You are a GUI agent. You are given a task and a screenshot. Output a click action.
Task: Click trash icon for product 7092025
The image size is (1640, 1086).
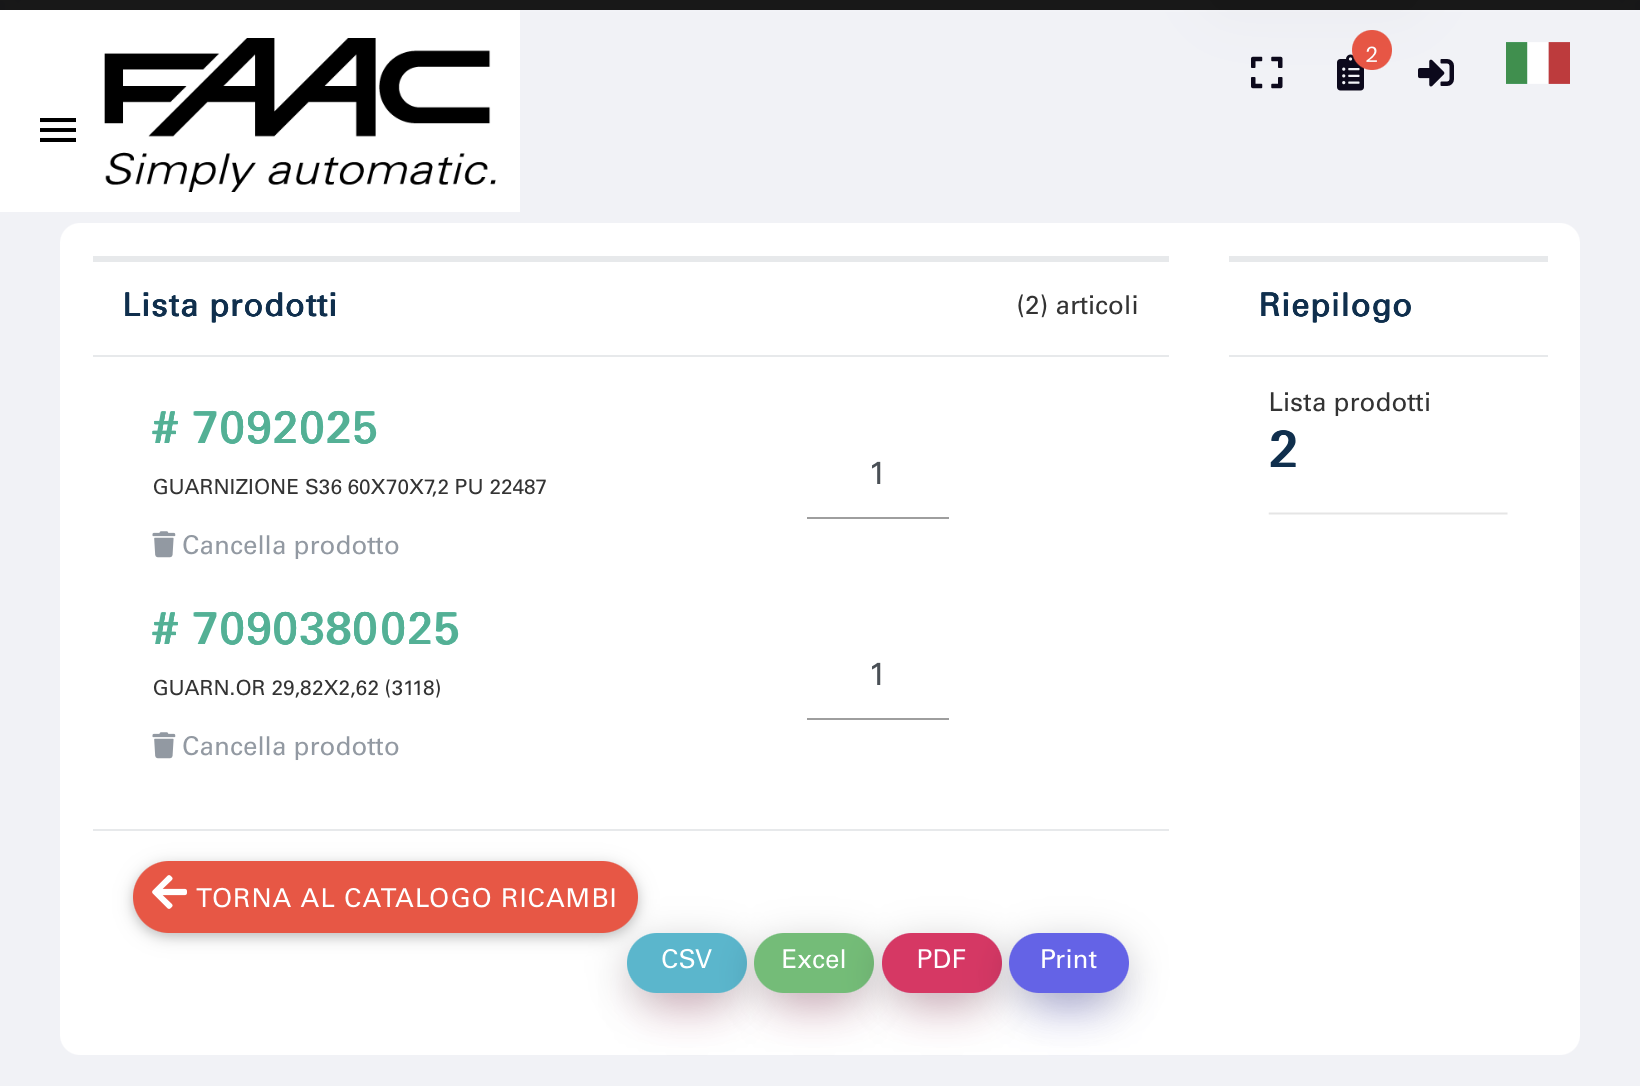pyautogui.click(x=164, y=545)
